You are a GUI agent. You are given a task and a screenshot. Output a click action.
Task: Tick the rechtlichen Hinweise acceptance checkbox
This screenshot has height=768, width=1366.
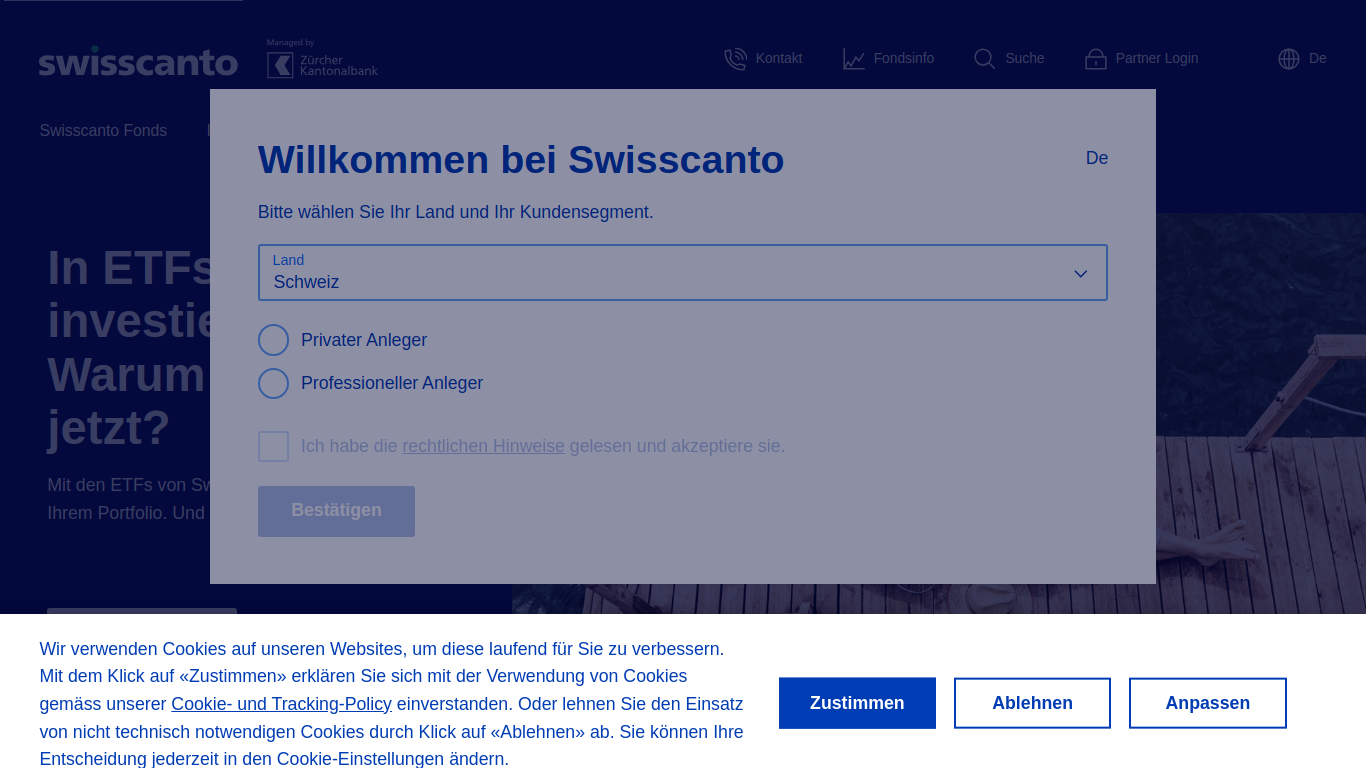coord(273,446)
